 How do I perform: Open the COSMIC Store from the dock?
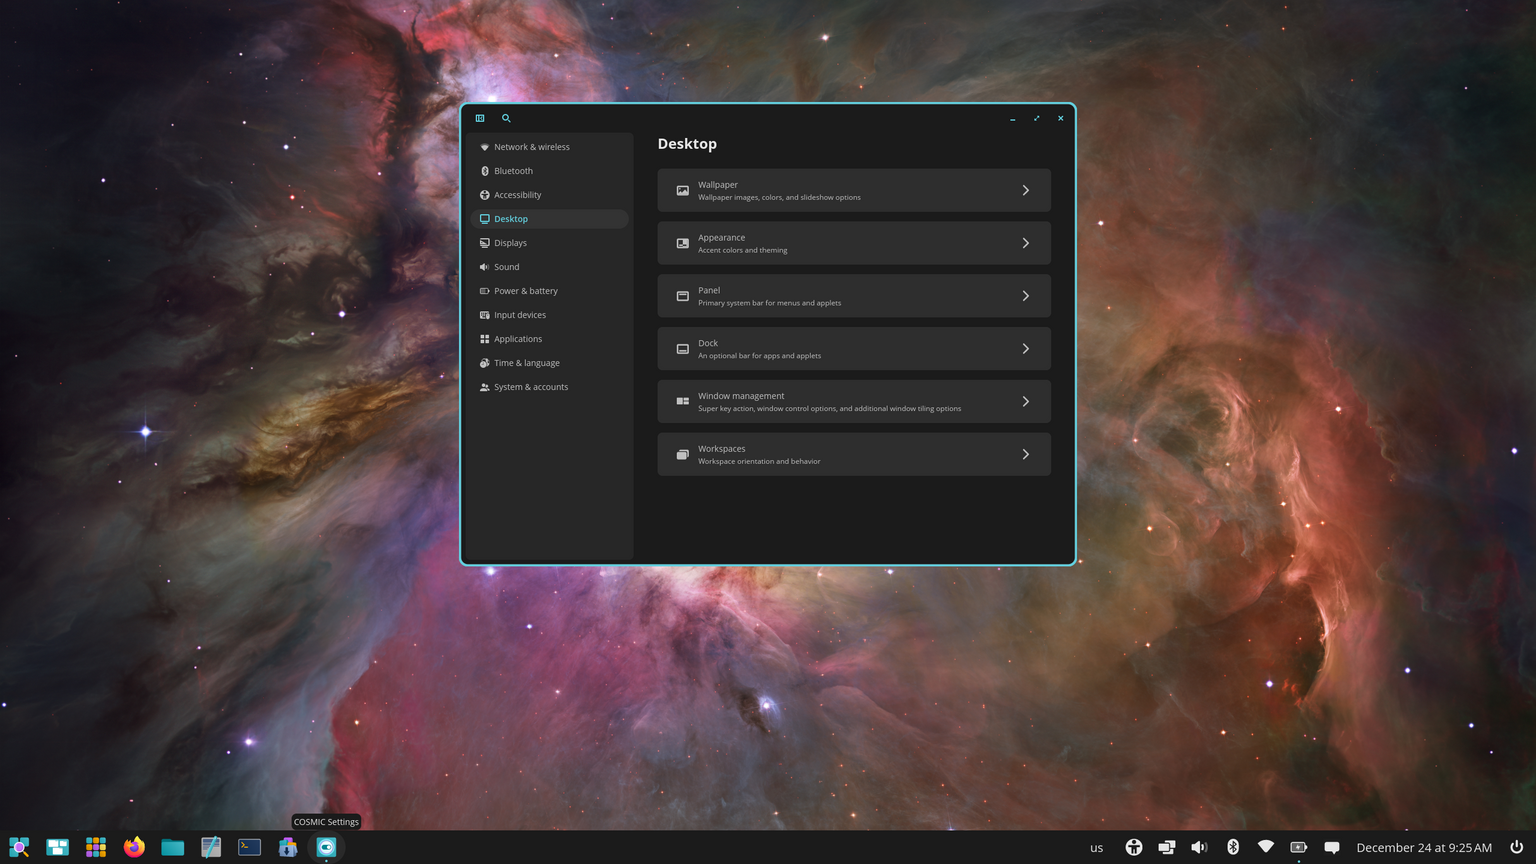coord(287,847)
